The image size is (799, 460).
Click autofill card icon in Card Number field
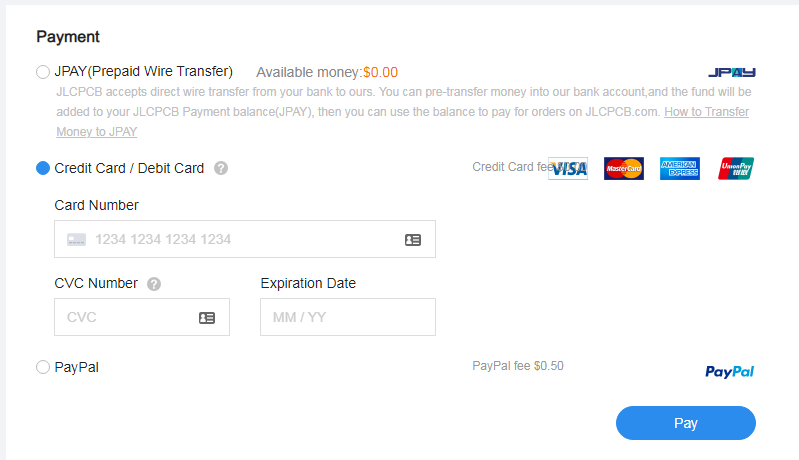click(413, 239)
